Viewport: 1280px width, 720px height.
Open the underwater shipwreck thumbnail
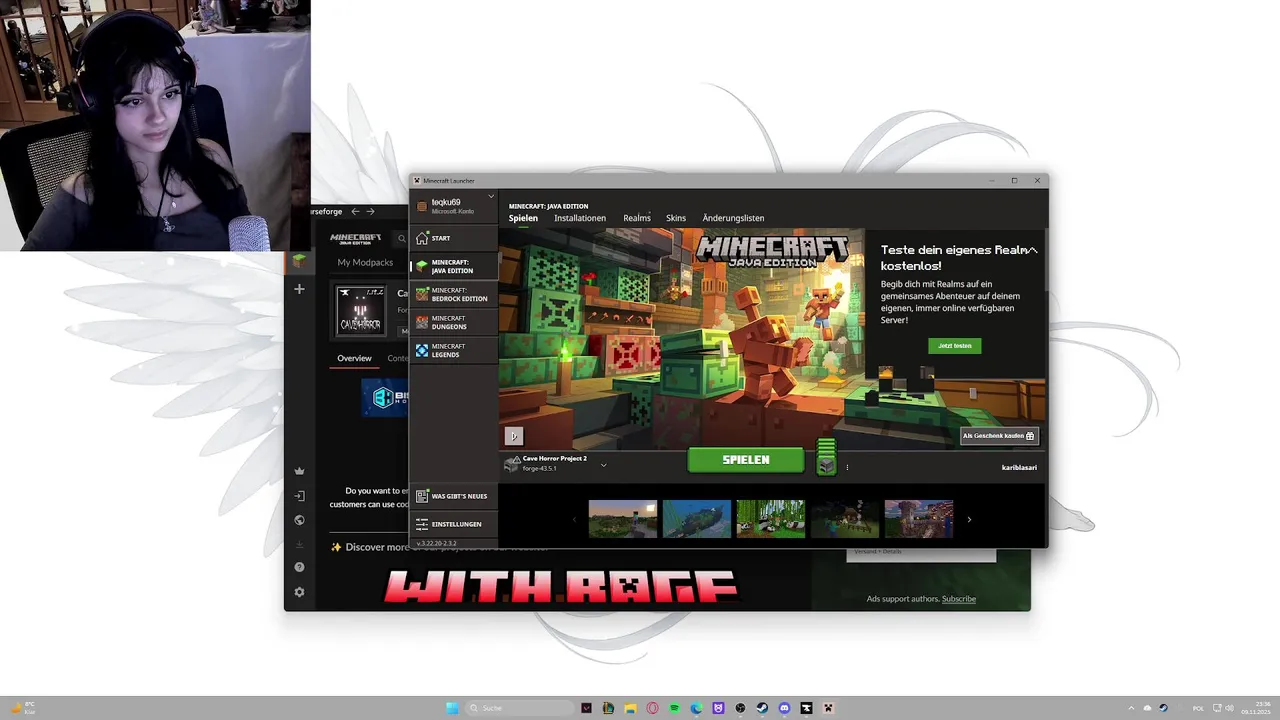coord(697,519)
